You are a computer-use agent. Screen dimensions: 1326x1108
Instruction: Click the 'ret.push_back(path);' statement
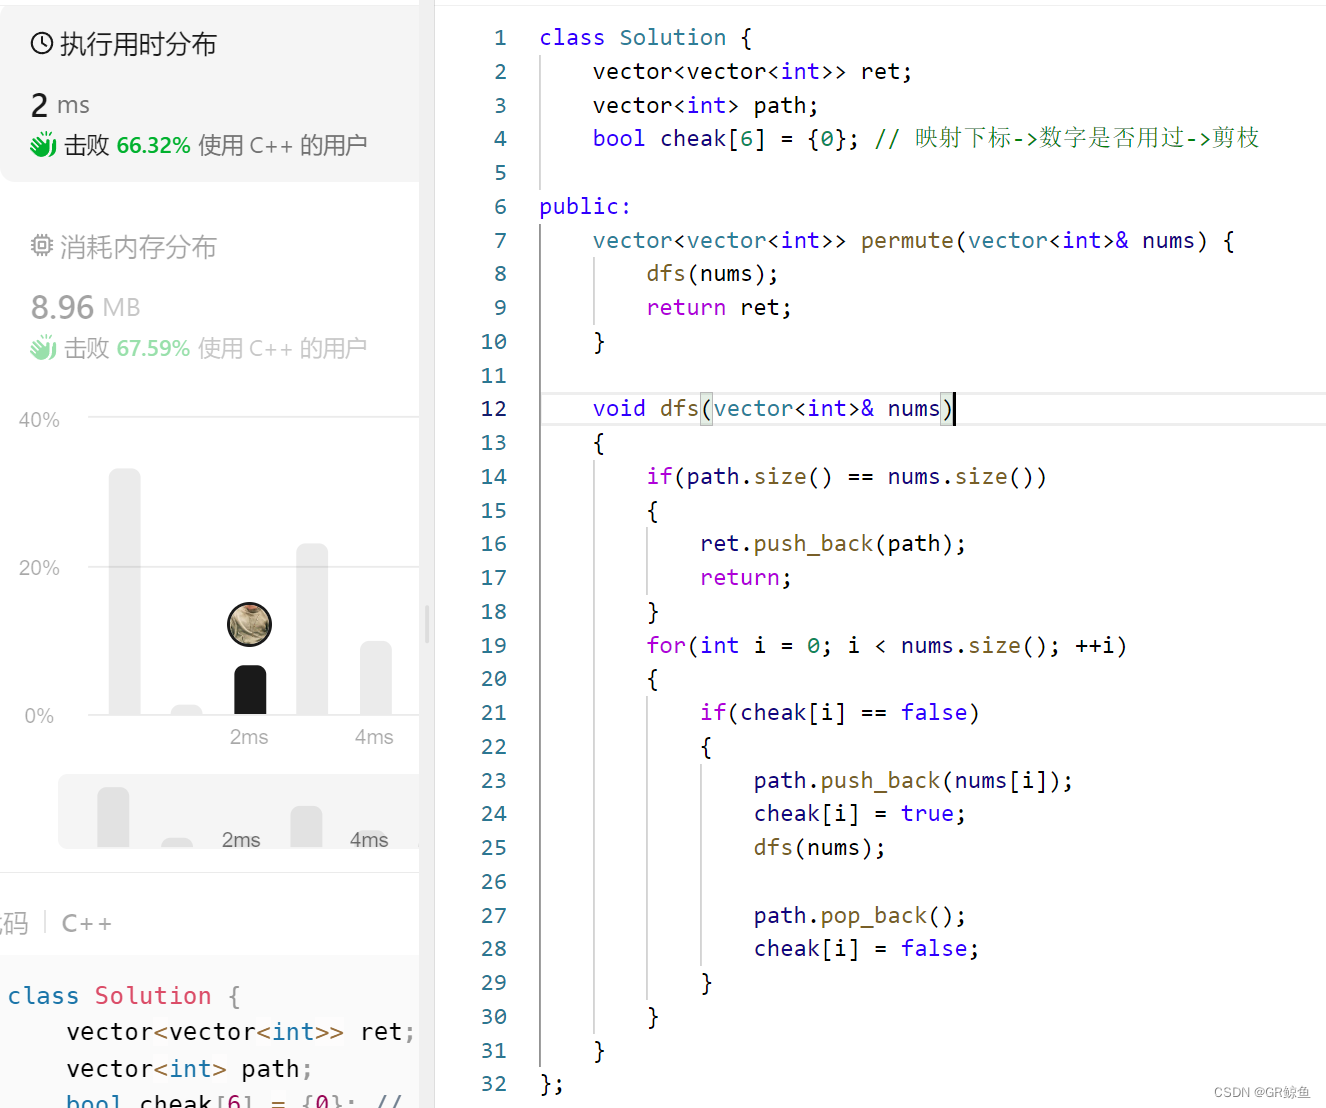833,544
